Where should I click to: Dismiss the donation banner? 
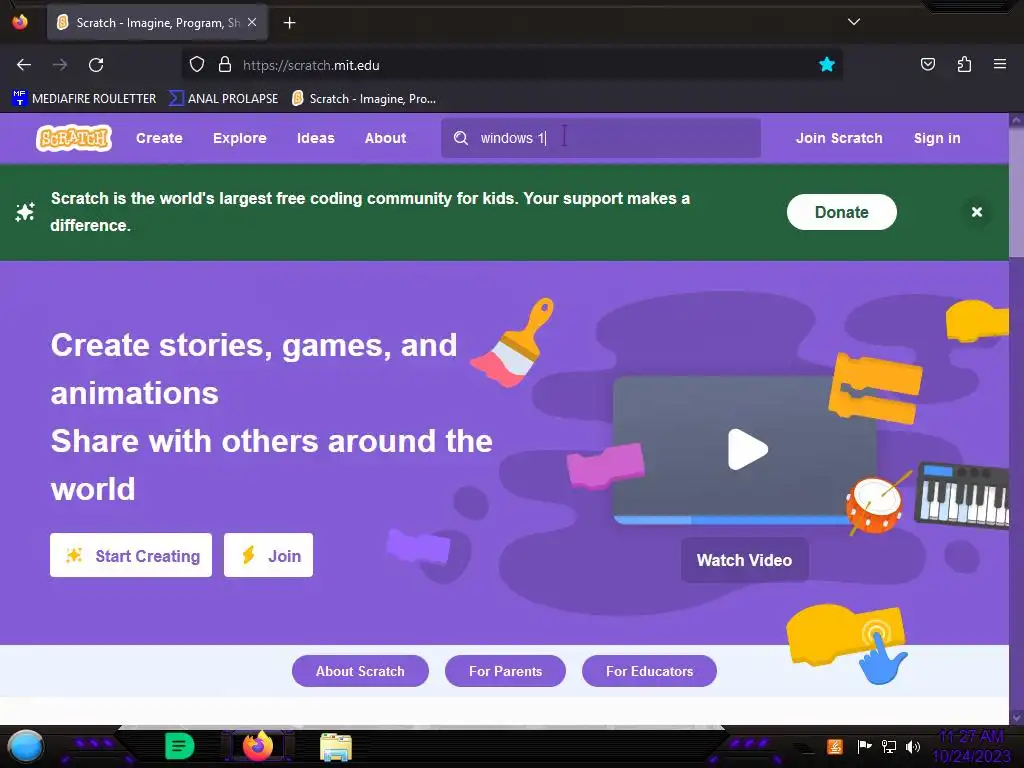[x=976, y=212]
